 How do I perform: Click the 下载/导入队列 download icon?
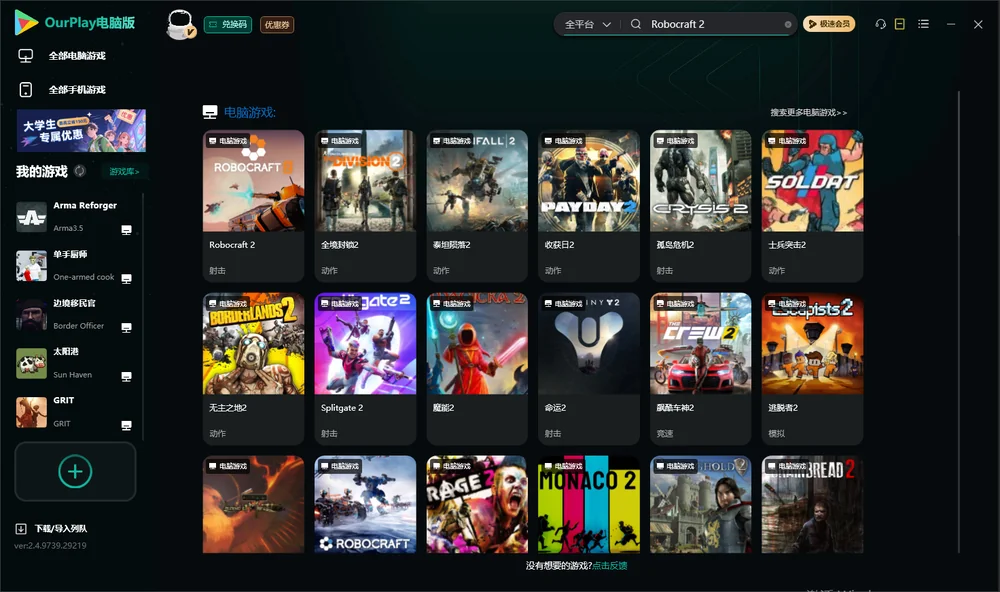tap(21, 528)
